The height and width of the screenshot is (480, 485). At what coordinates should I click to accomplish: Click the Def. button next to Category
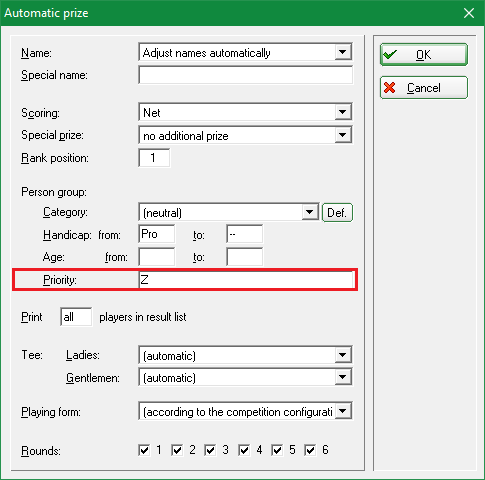[337, 212]
